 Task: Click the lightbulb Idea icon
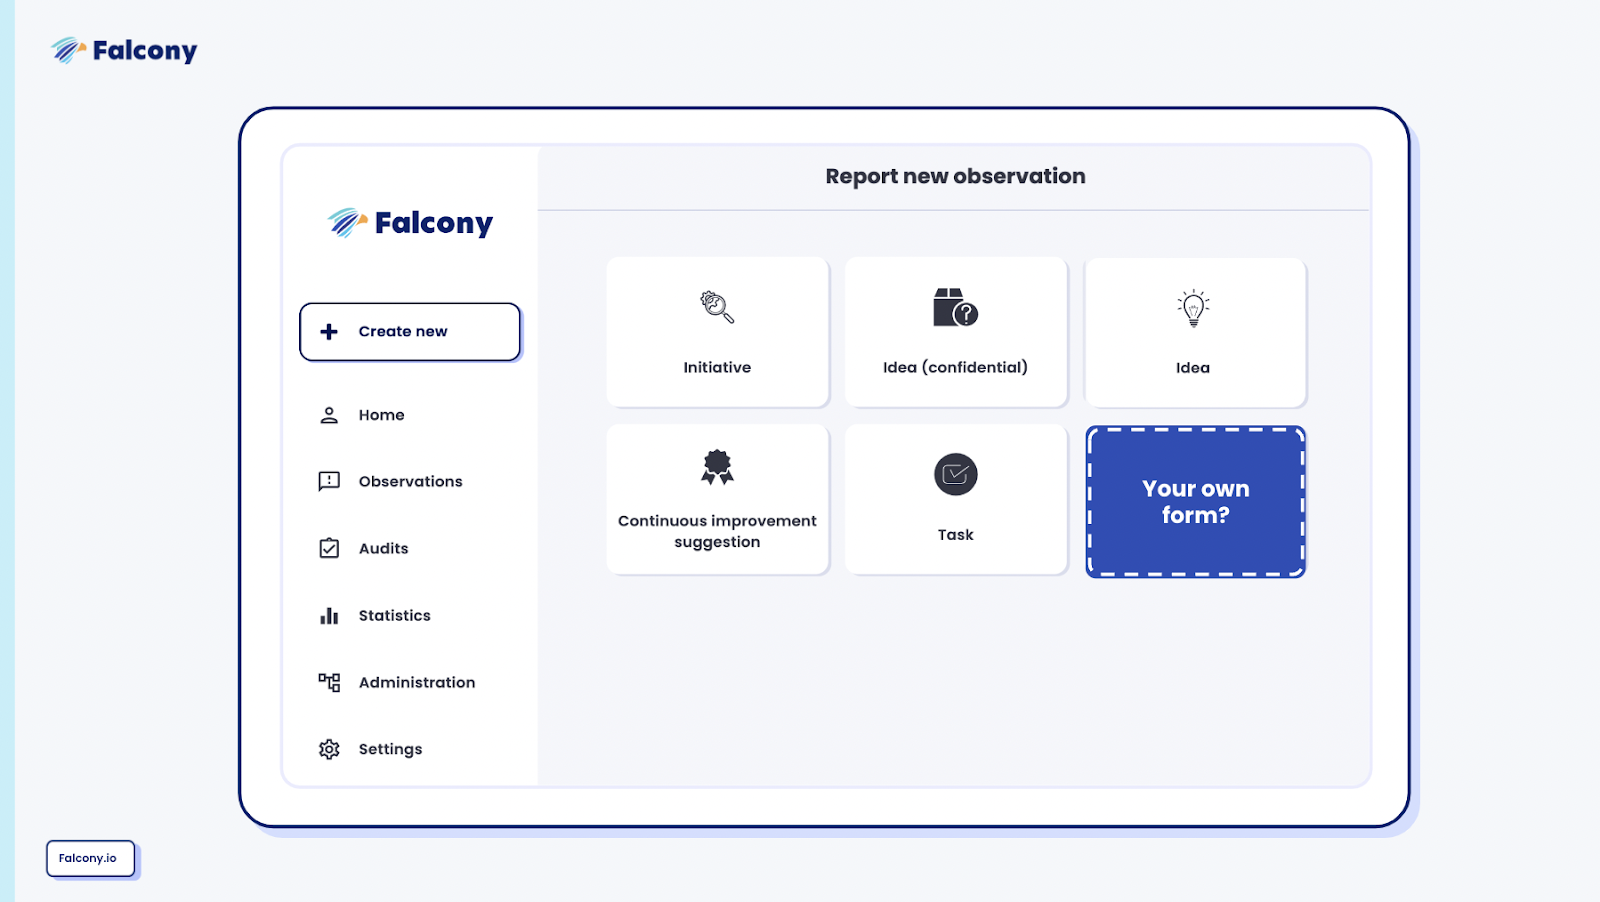[1193, 308]
